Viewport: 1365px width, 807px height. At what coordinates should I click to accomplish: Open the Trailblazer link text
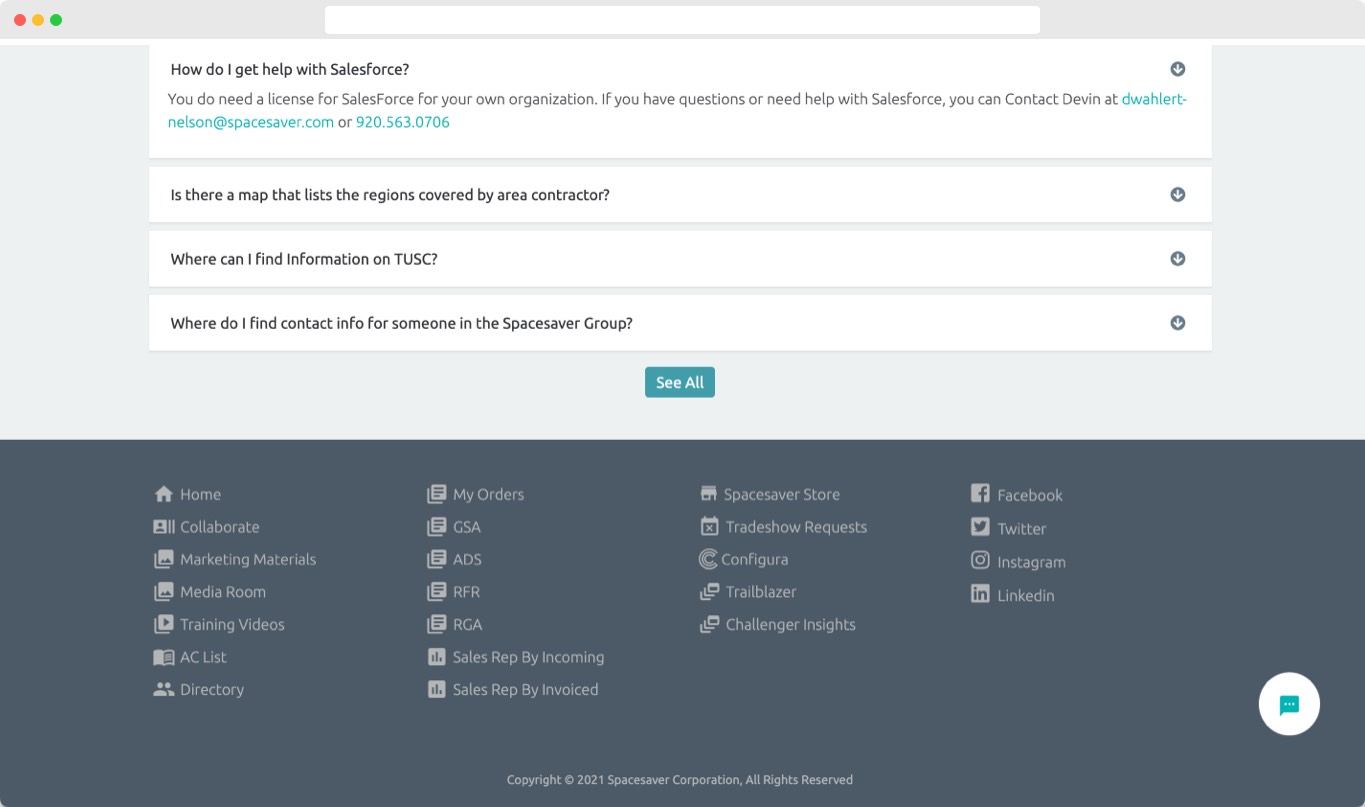coord(761,592)
